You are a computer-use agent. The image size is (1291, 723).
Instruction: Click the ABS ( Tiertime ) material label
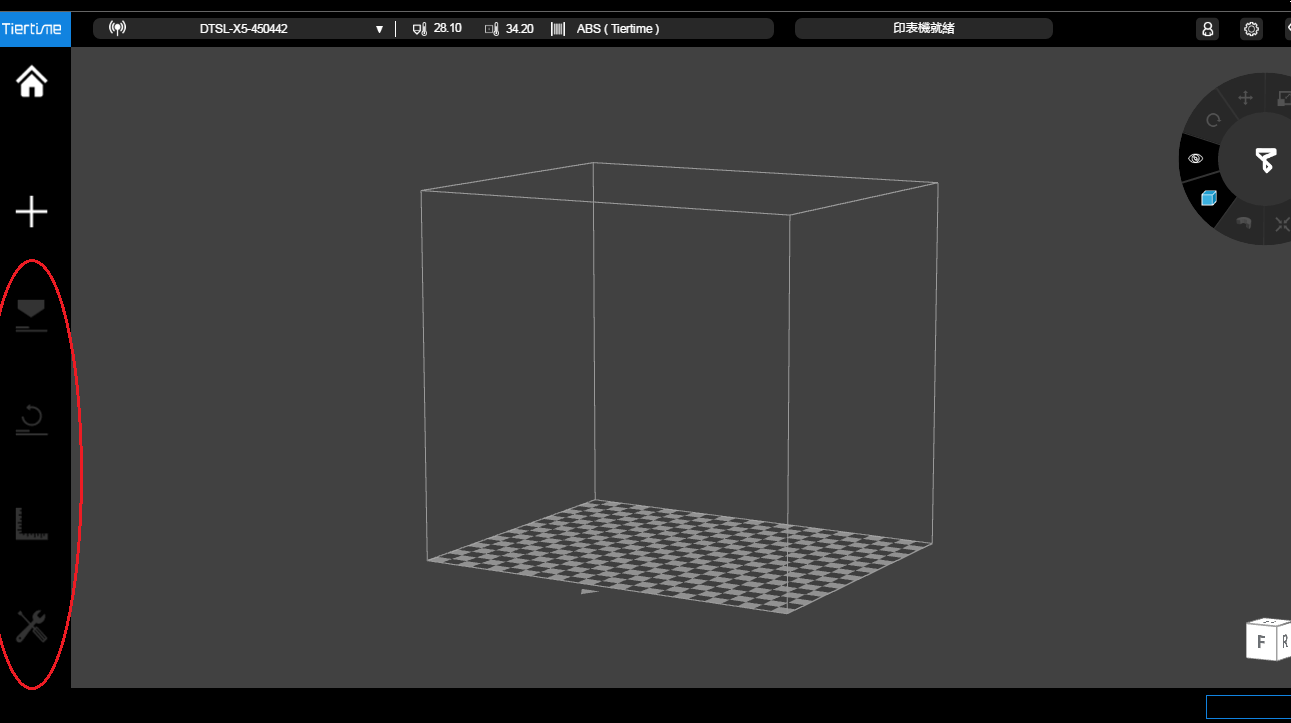coord(617,29)
